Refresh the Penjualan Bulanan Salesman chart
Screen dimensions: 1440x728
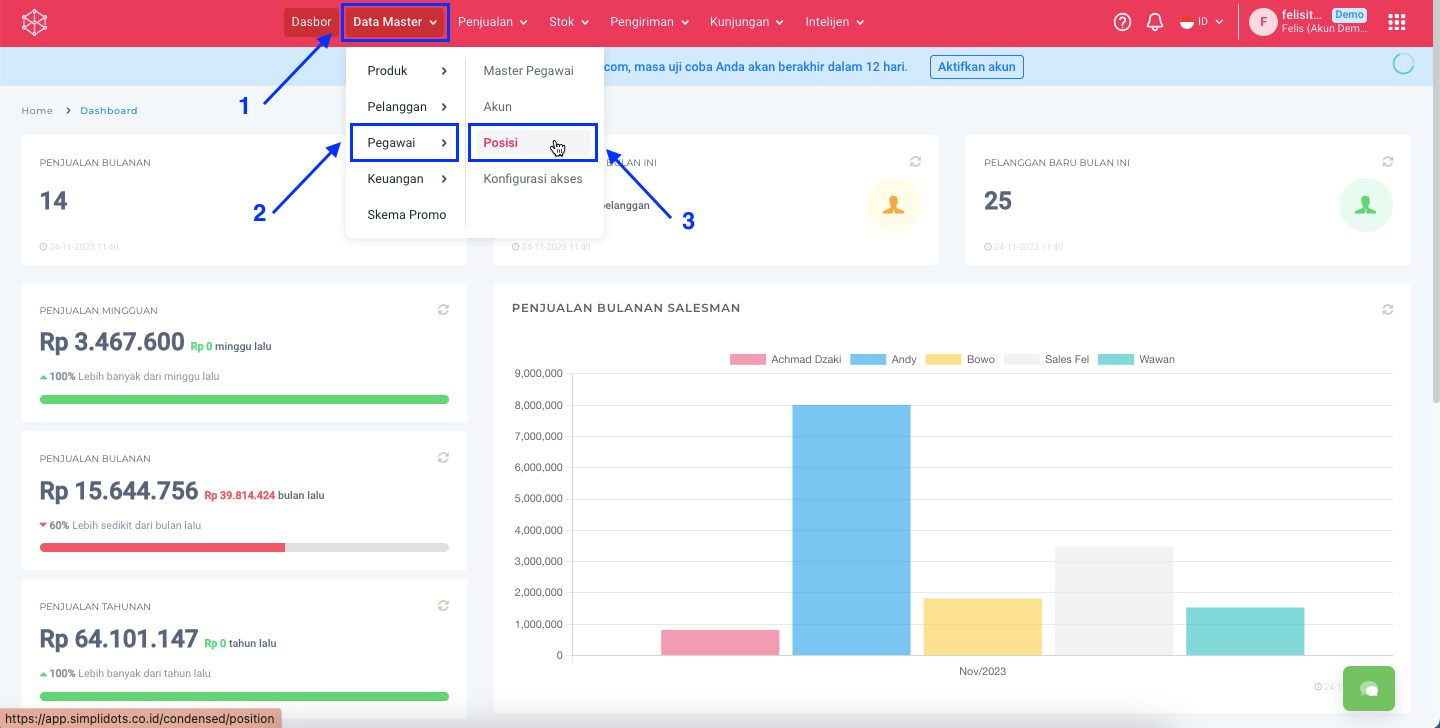point(1387,310)
